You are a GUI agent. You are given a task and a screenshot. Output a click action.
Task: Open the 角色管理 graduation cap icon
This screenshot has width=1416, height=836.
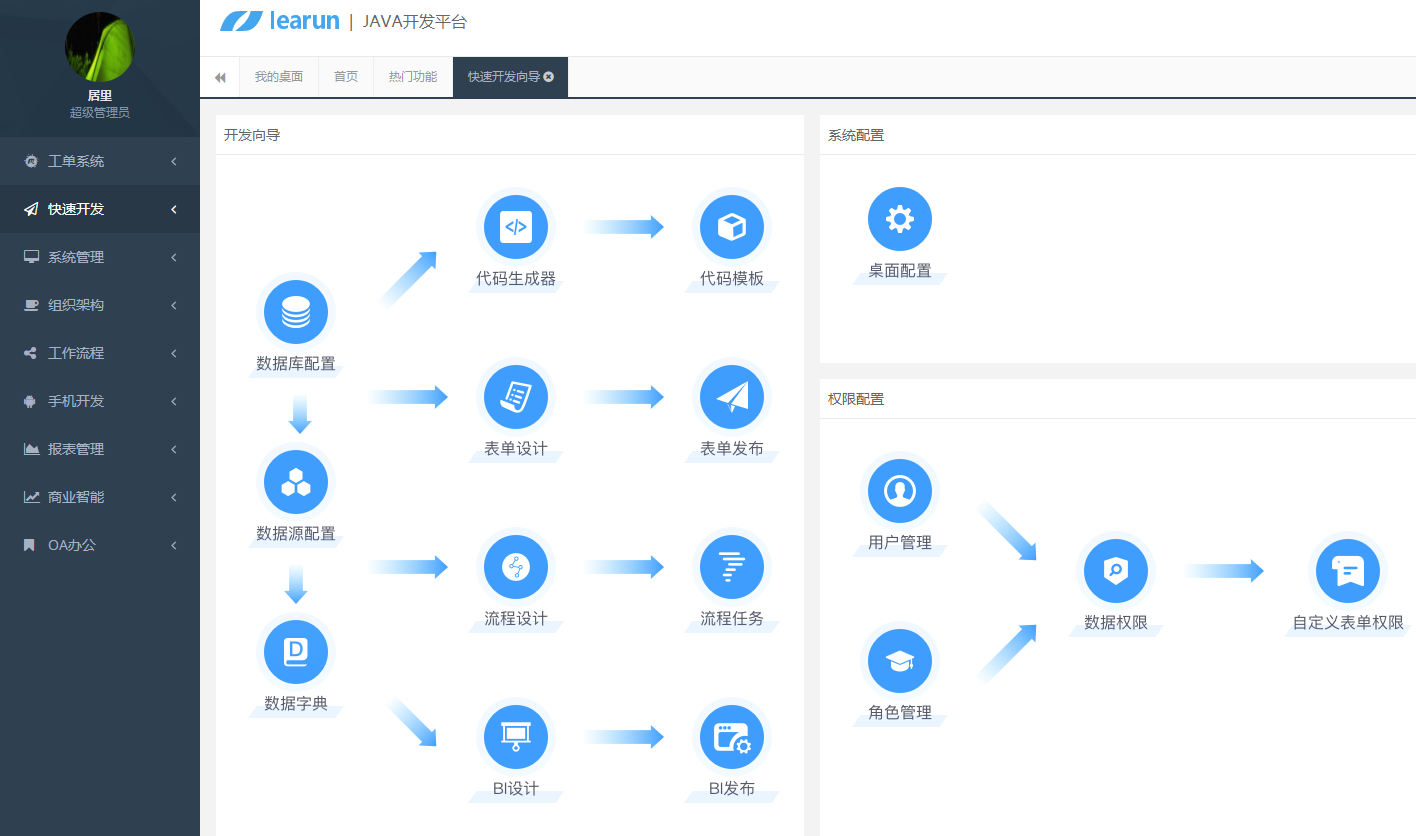[900, 661]
